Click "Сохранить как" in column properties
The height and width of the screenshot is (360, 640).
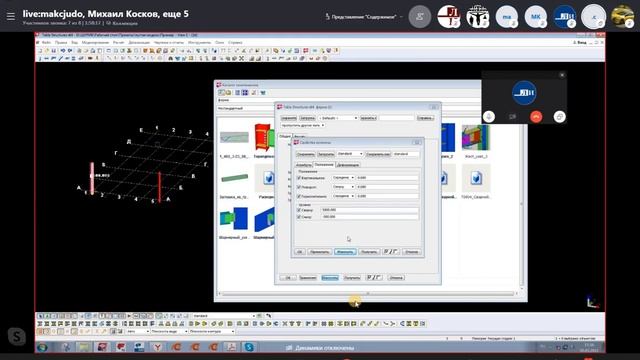(378, 154)
